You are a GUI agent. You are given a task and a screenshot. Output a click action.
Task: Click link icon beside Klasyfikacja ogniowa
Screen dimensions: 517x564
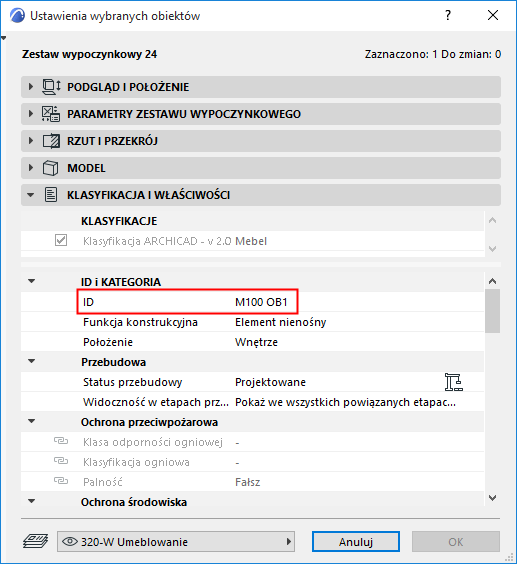(x=61, y=460)
